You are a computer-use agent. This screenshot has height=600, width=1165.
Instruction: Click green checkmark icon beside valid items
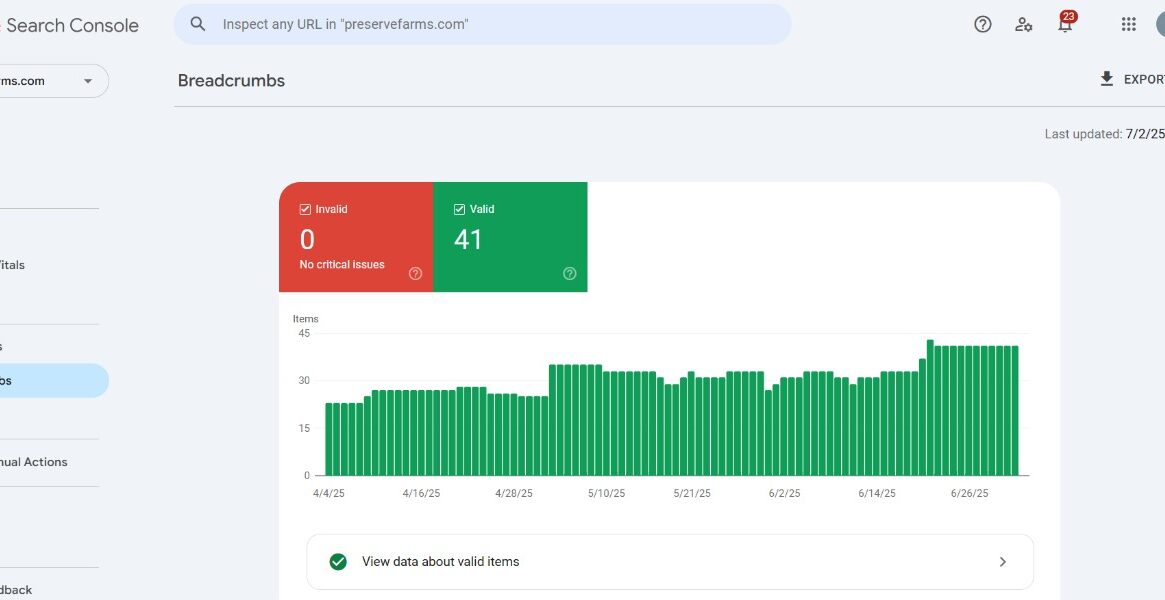click(338, 561)
